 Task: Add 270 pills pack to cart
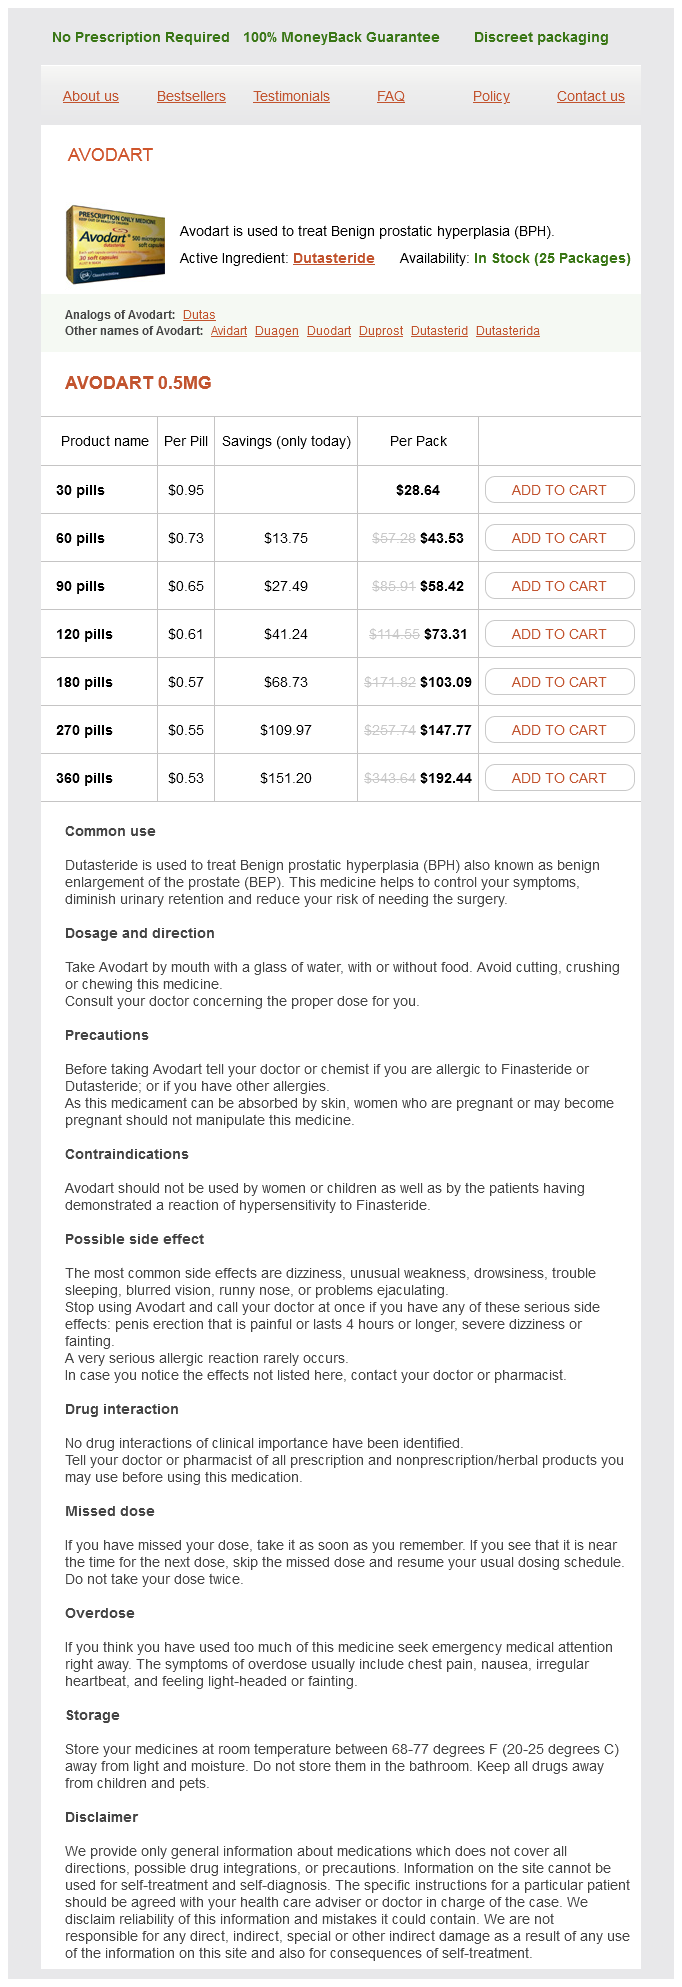pos(559,730)
